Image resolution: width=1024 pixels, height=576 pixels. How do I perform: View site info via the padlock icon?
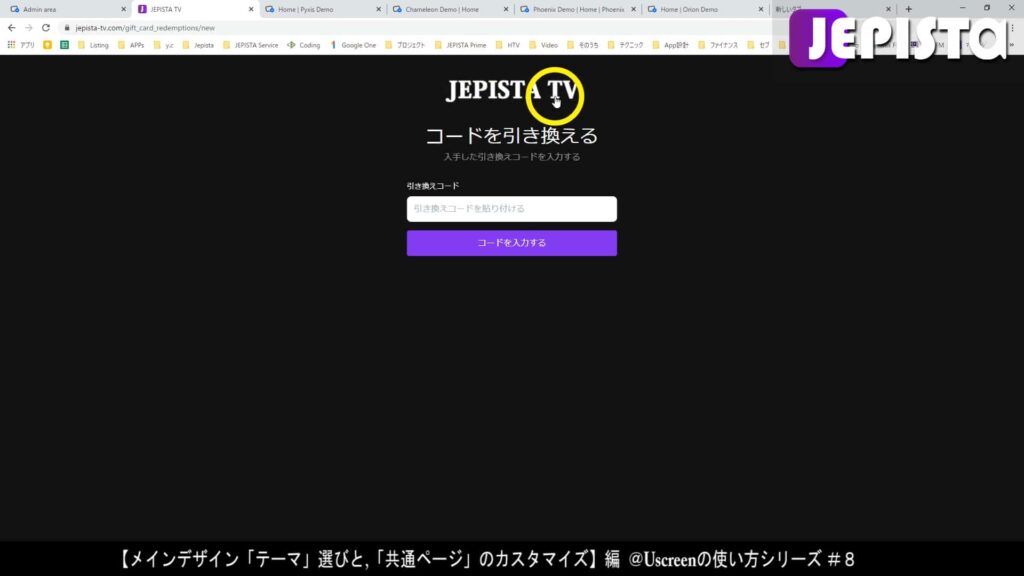click(x=67, y=28)
